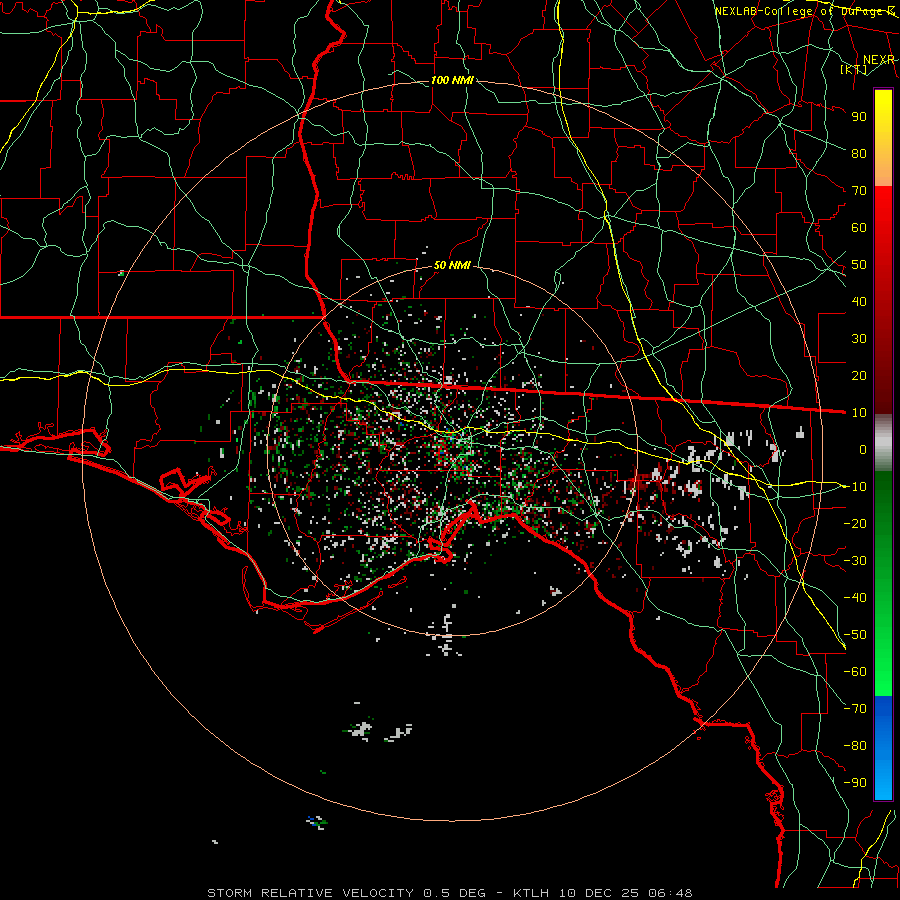Click the "50 NMI" range ring label
The image size is (900, 900).
click(452, 265)
